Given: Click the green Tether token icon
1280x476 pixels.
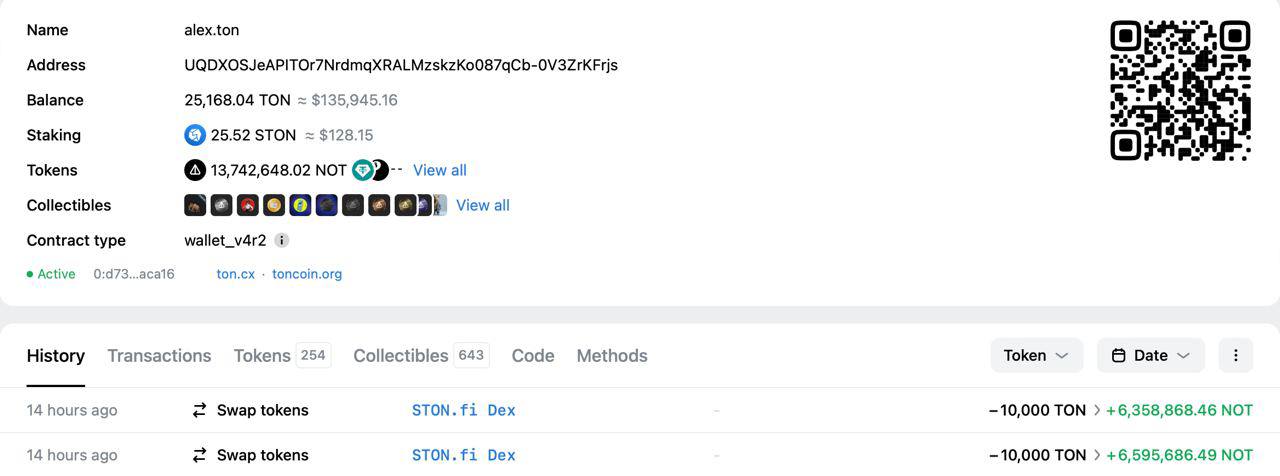Looking at the screenshot, I should pos(362,170).
